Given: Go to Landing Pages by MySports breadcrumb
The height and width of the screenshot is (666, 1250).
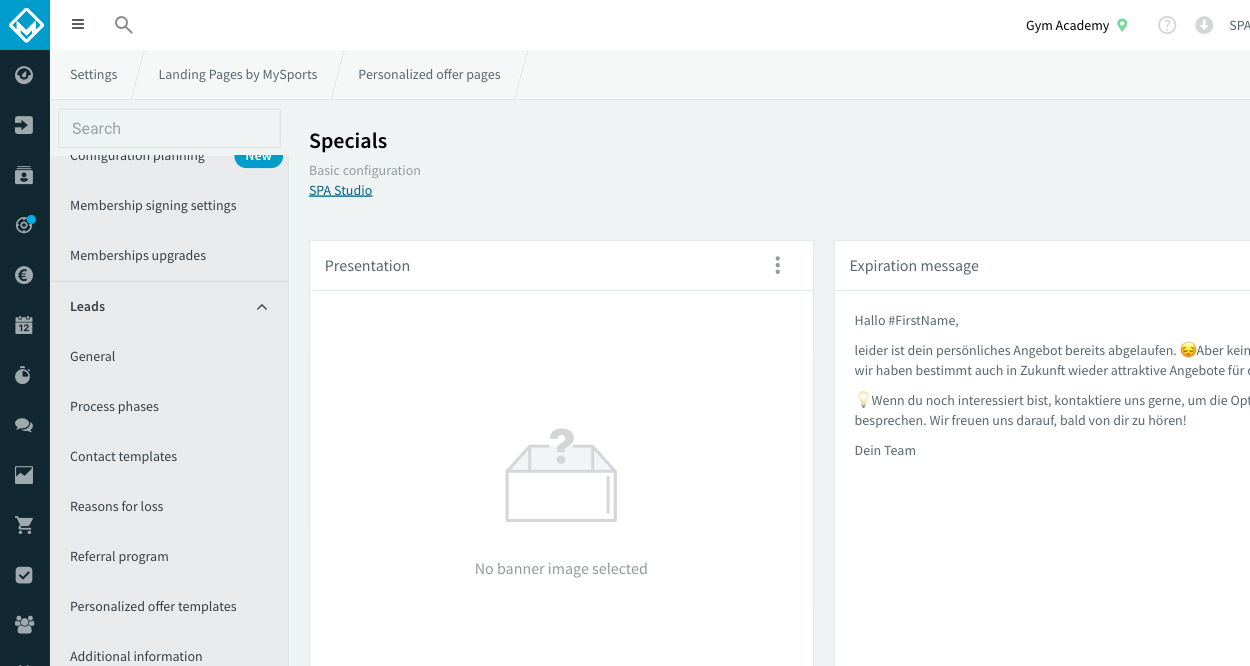Looking at the screenshot, I should 238,75.
